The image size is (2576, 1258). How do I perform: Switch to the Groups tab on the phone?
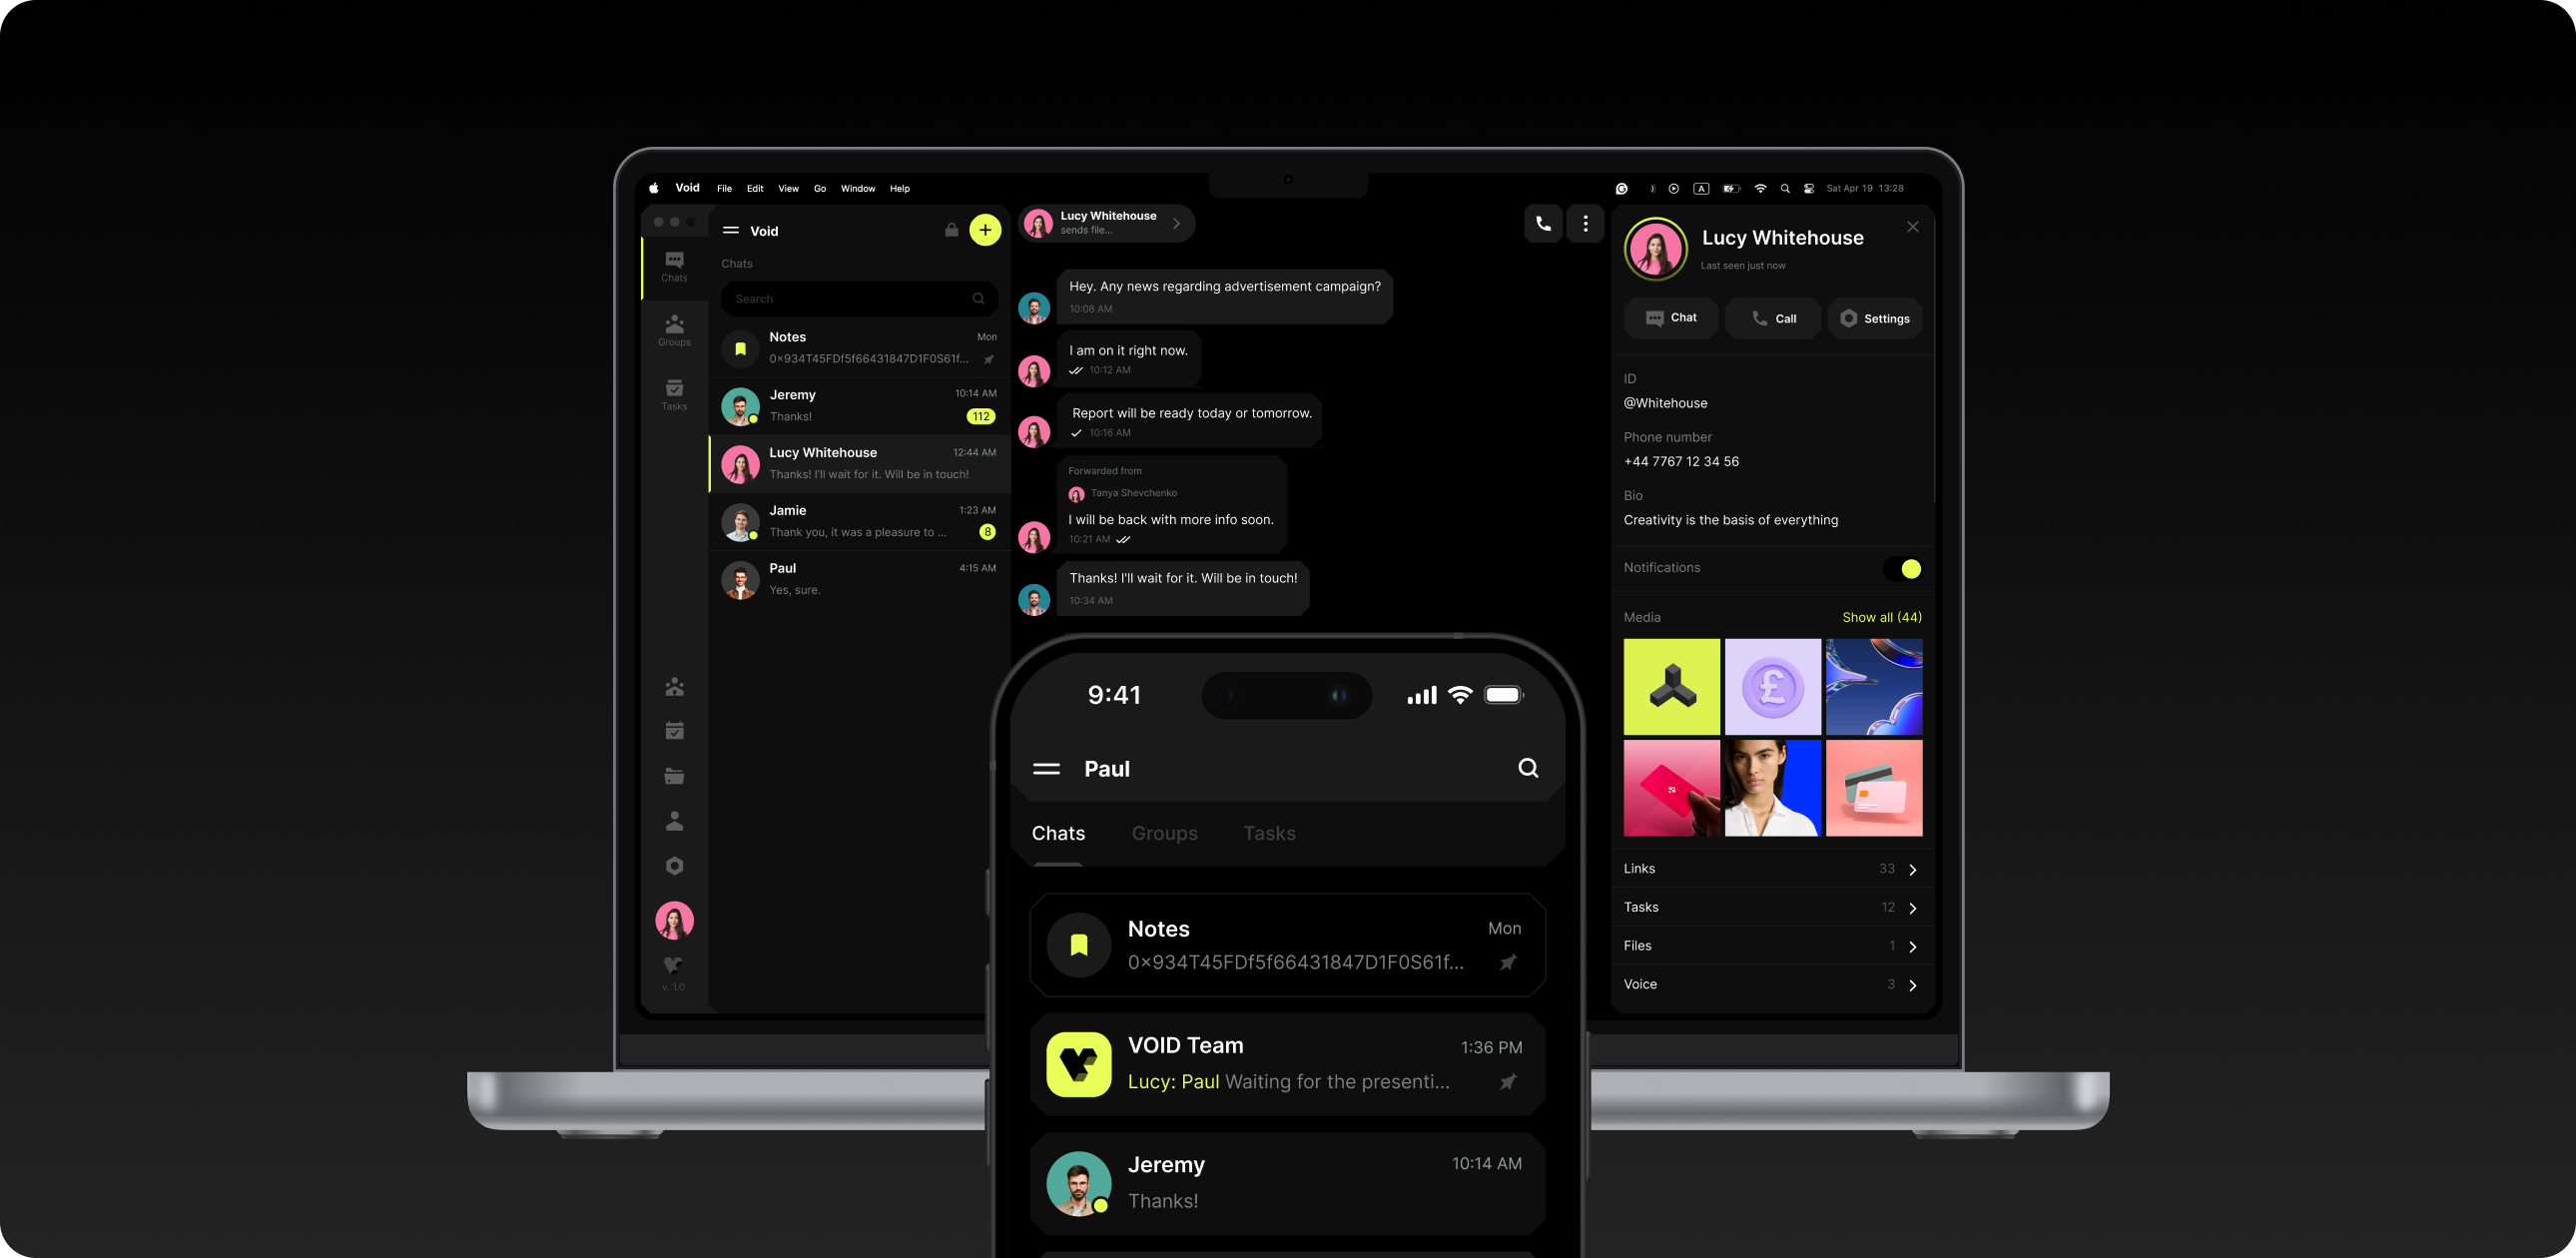pyautogui.click(x=1164, y=833)
